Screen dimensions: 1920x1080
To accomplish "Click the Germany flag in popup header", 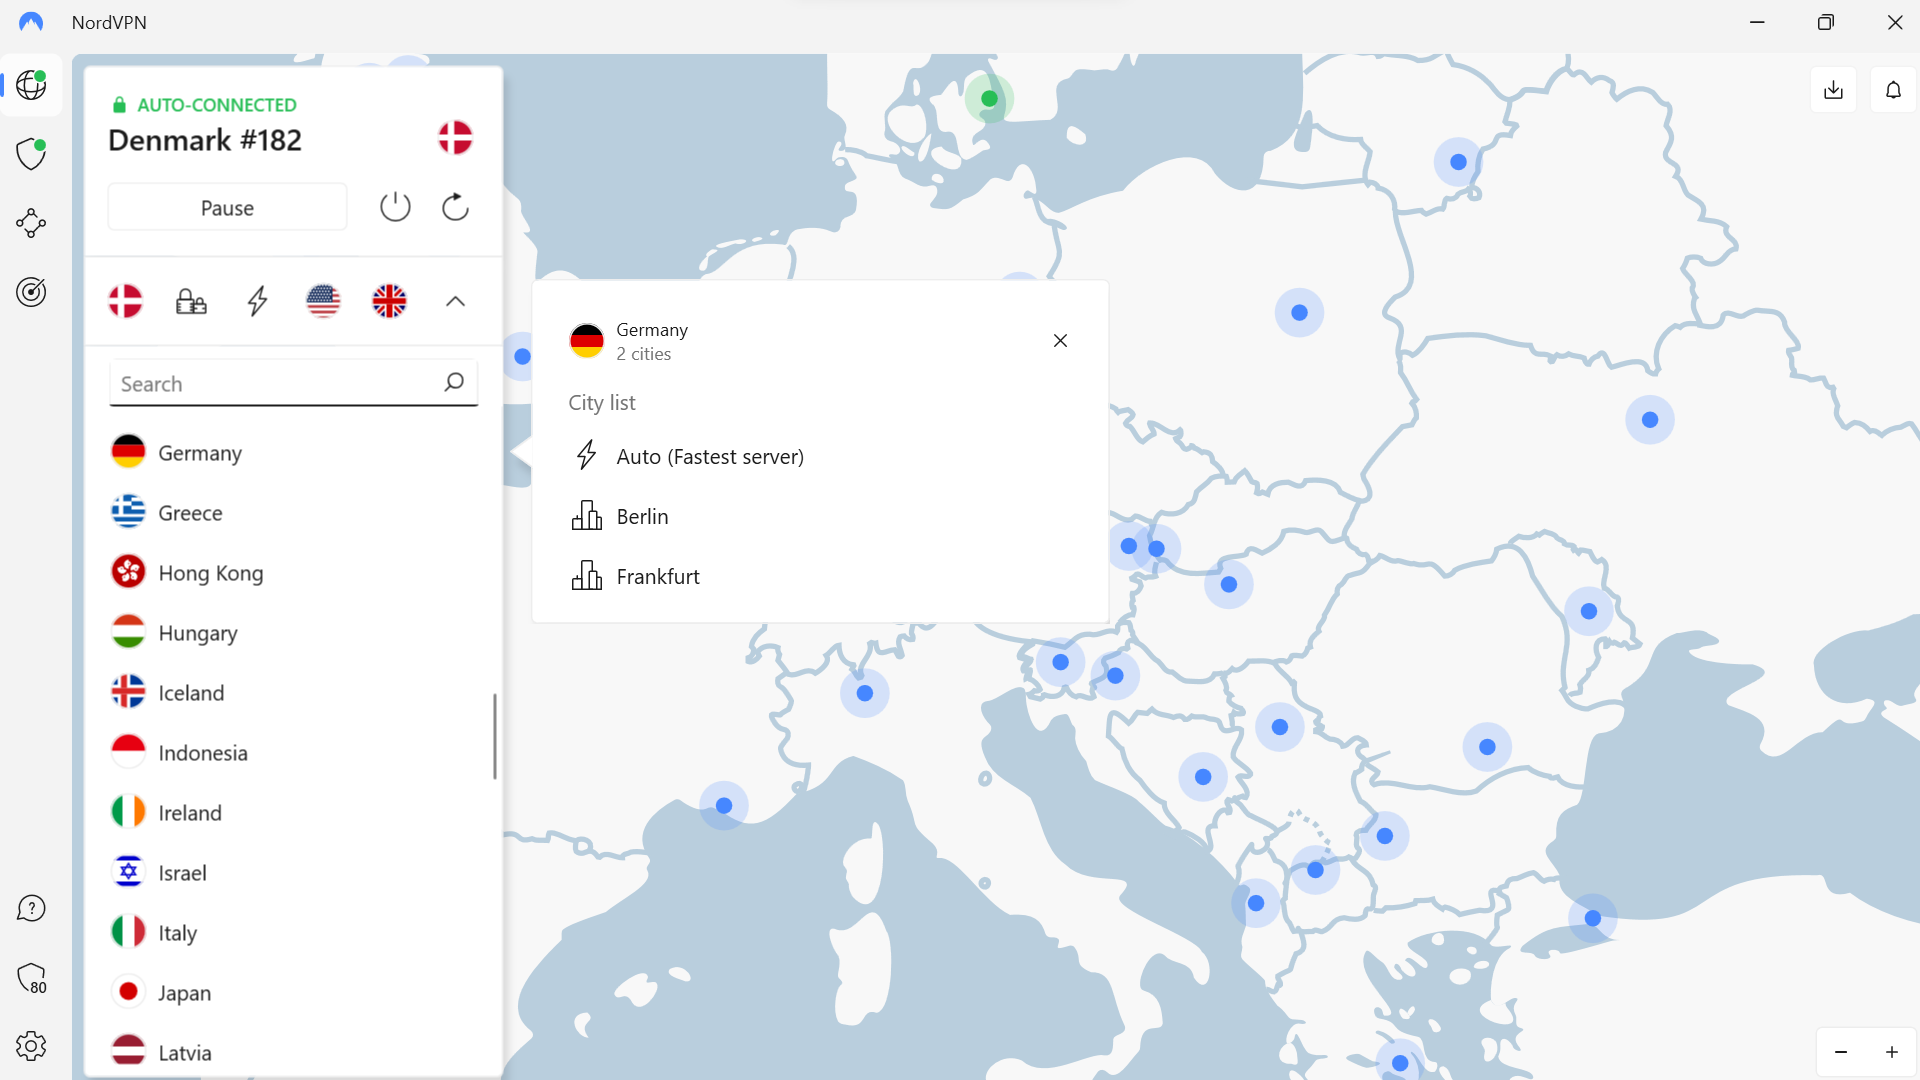I will pos(586,341).
